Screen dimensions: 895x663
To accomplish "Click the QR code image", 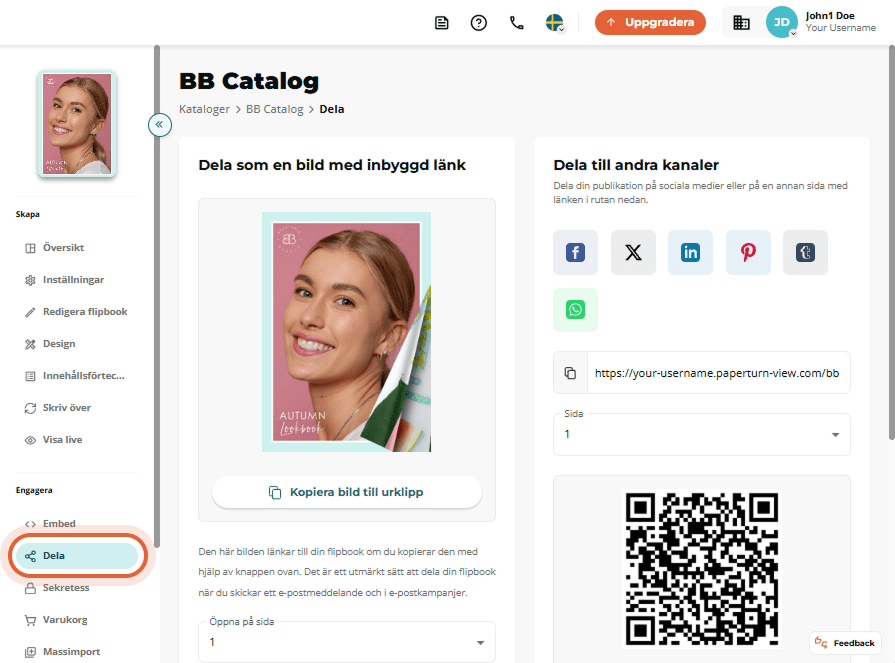I will [x=702, y=569].
